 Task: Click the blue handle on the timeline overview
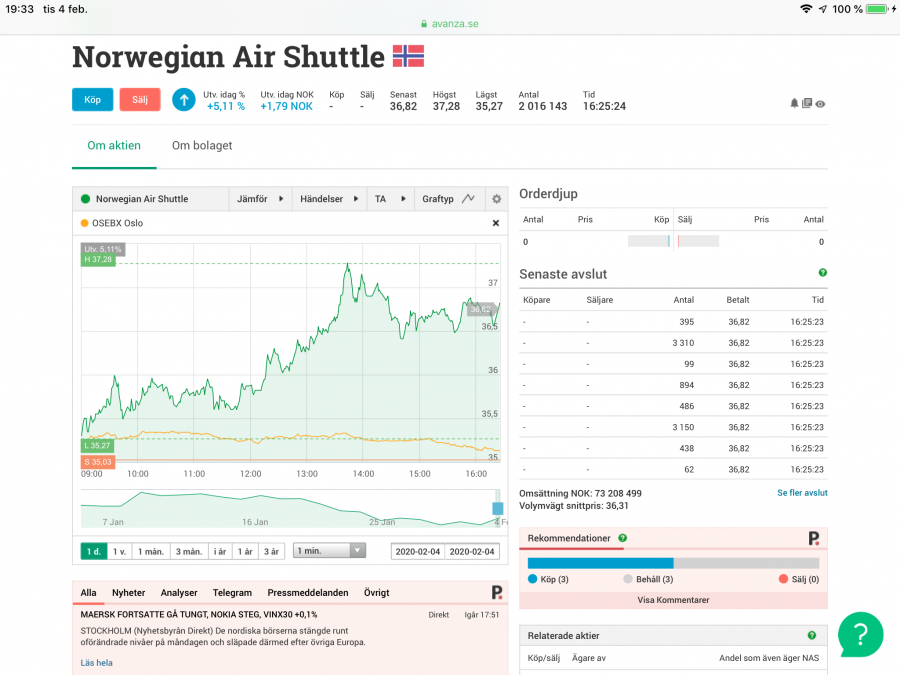[x=498, y=508]
